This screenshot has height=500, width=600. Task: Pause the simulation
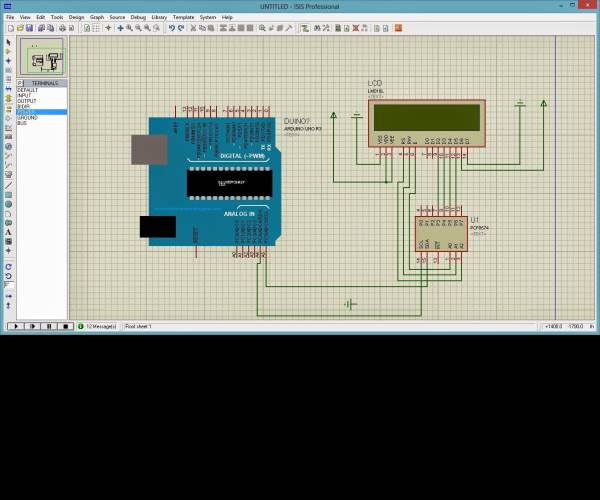49,326
